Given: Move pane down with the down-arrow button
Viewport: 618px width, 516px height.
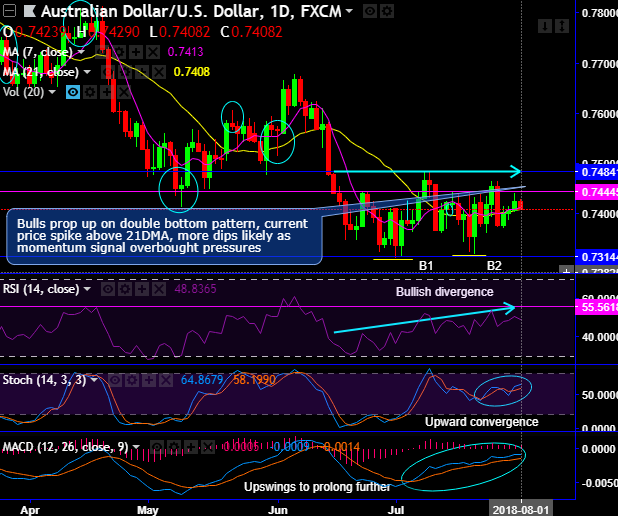Looking at the screenshot, I should 545,26.
